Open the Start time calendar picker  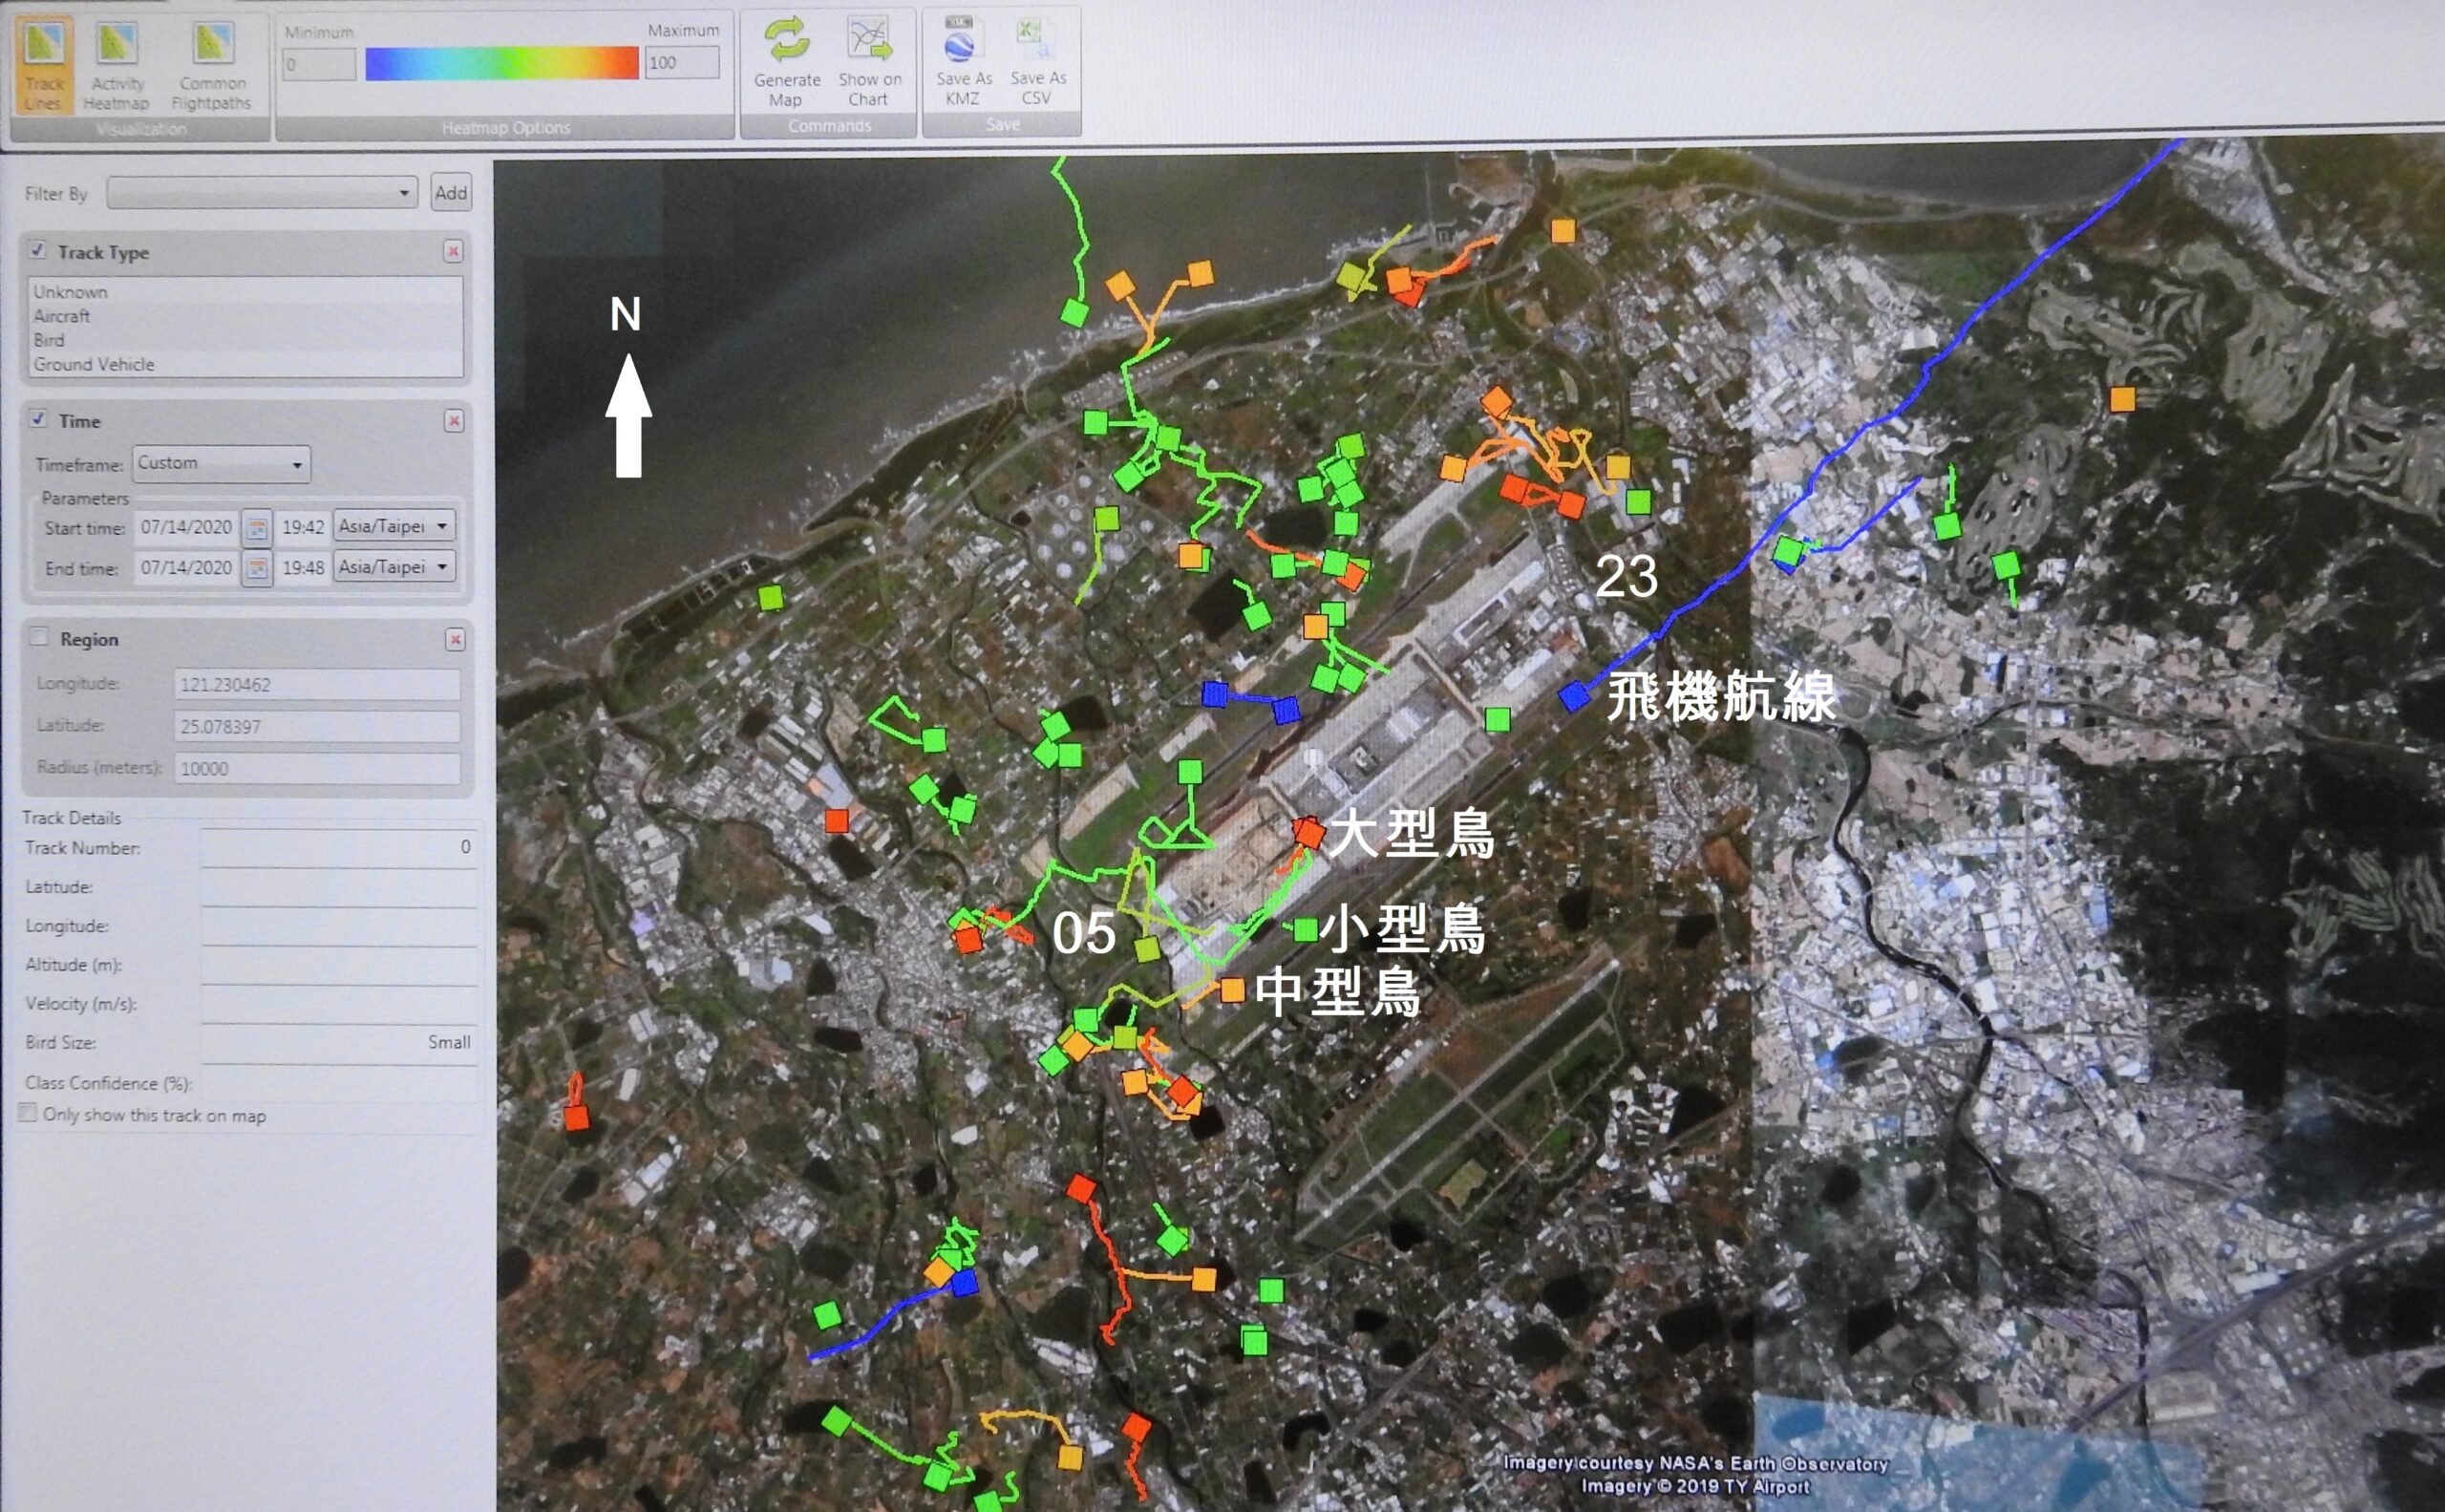tap(257, 528)
